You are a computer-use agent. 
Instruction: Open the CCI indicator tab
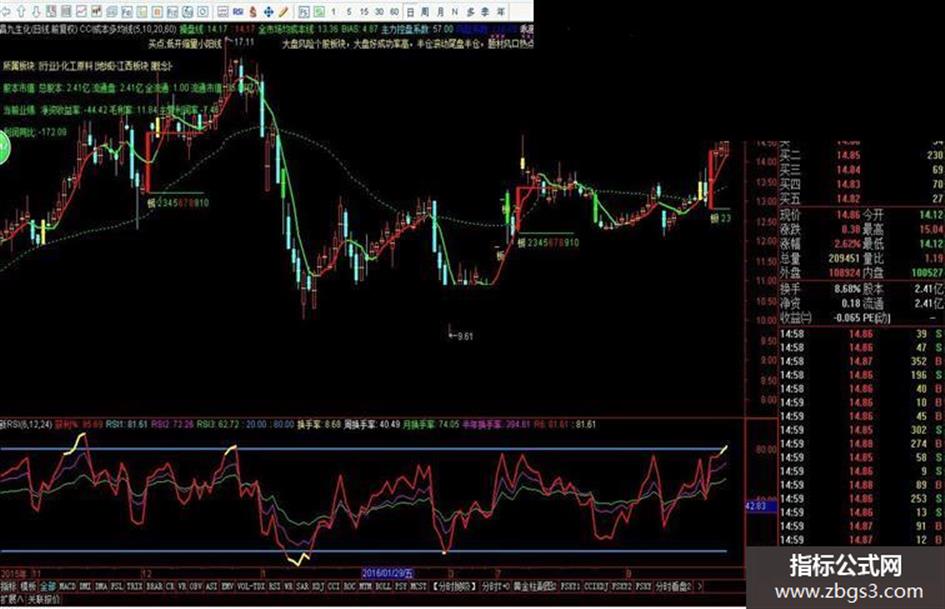point(333,587)
